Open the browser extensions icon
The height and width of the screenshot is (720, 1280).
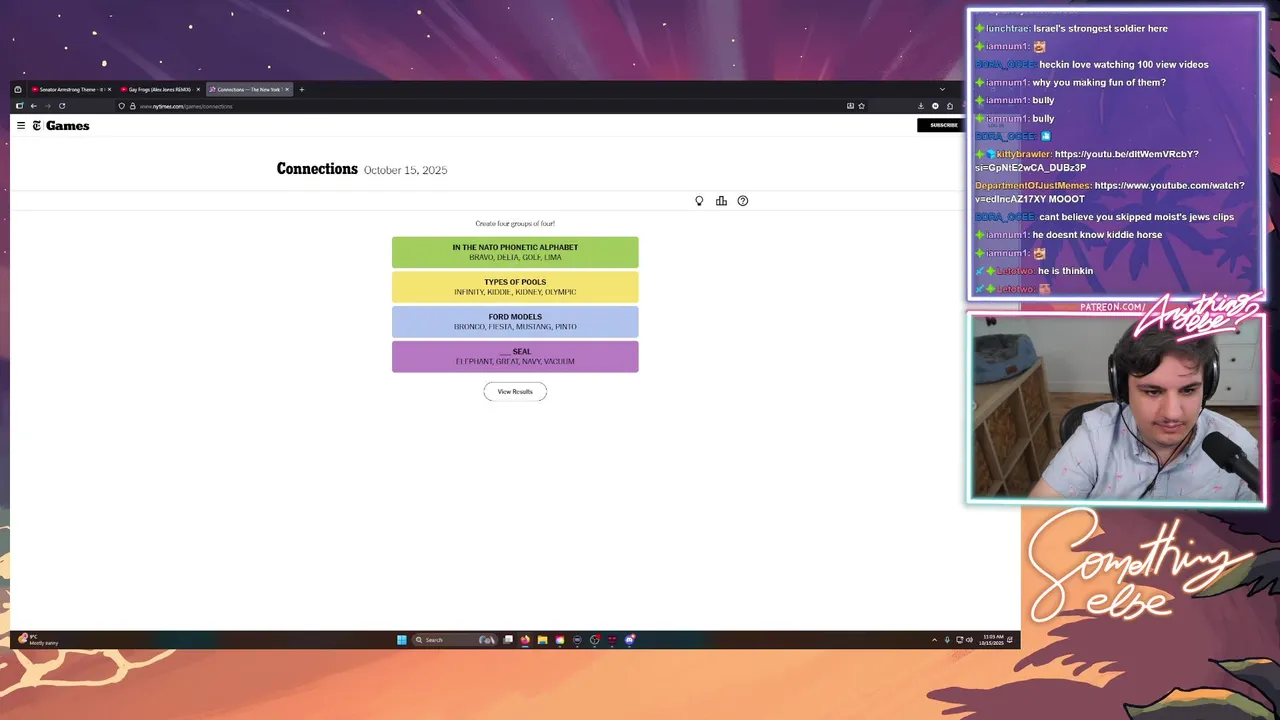click(950, 106)
